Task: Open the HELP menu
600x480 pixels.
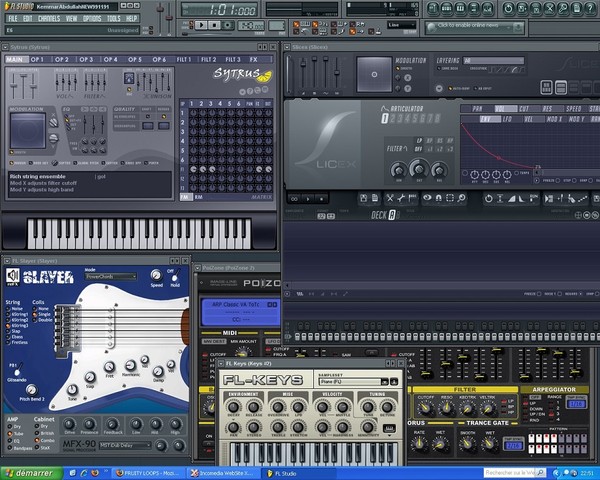Action: (131, 18)
